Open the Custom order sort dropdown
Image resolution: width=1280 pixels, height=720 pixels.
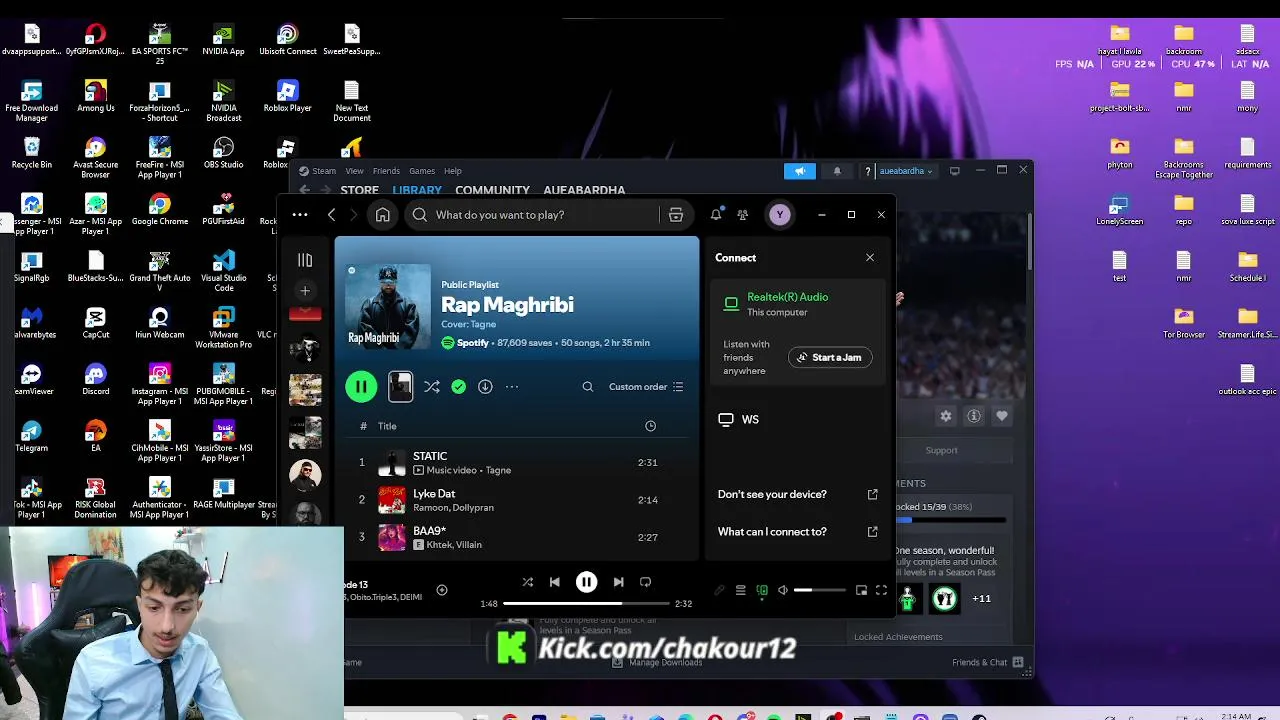(x=646, y=386)
